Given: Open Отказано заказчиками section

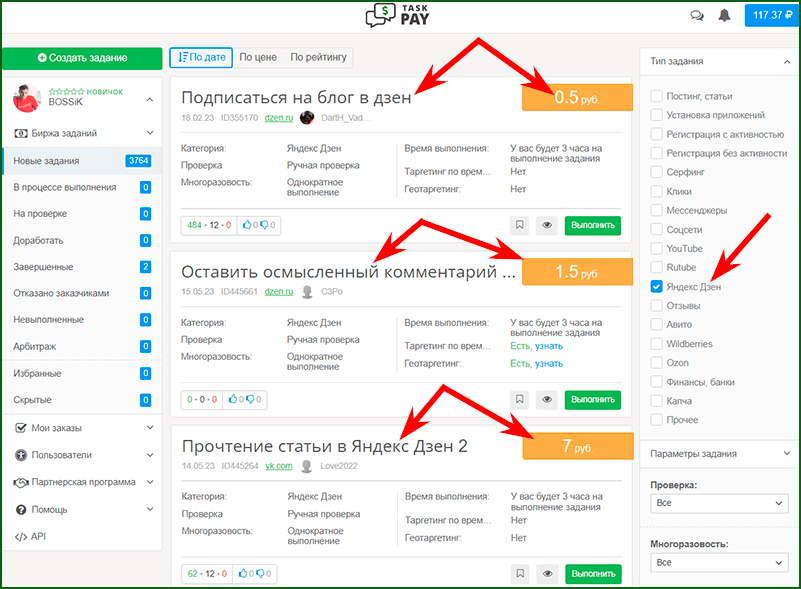Looking at the screenshot, I should 82,293.
